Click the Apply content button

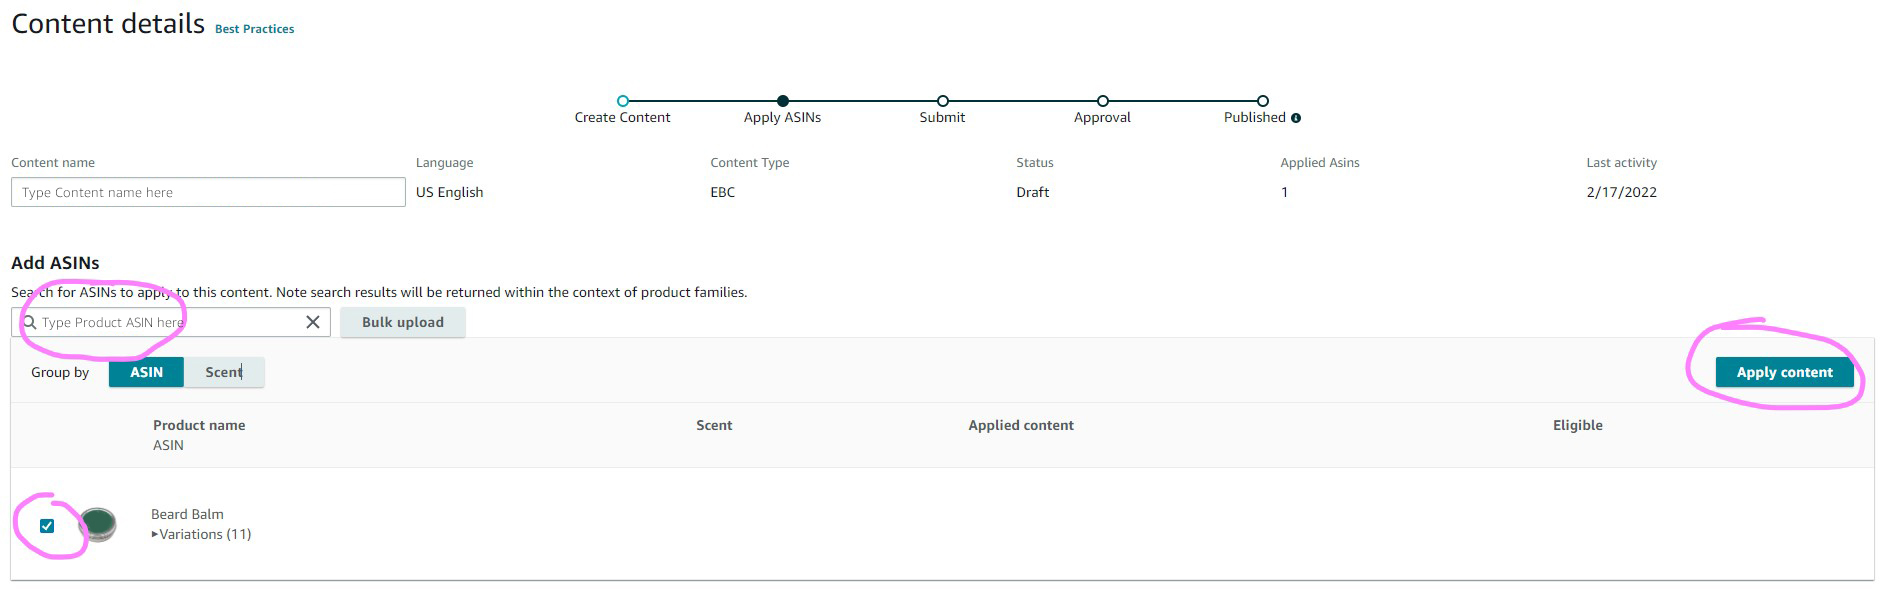[x=1784, y=372]
